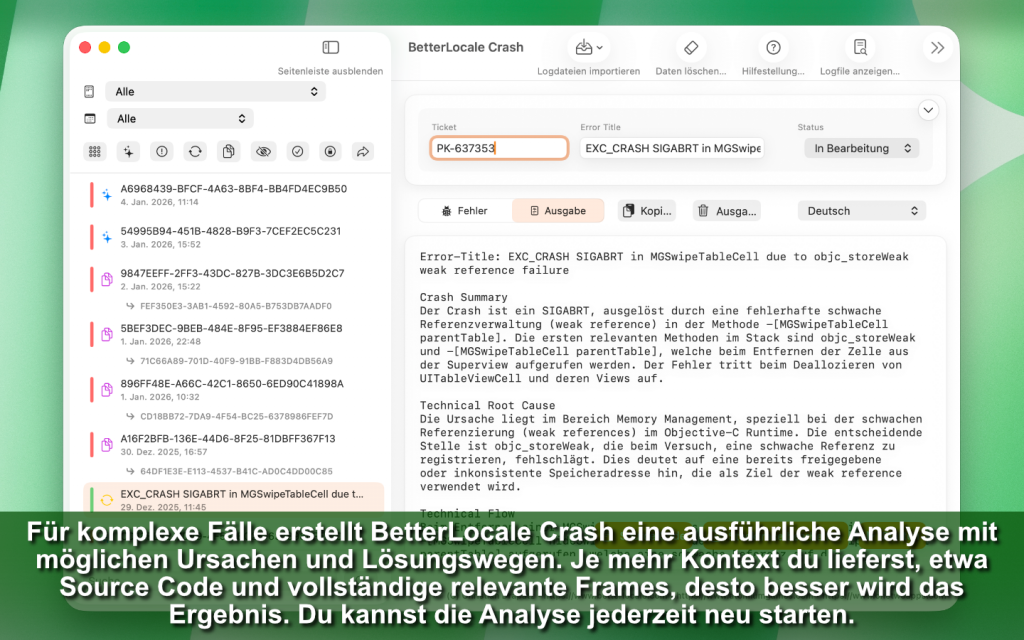This screenshot has width=1024, height=640.
Task: Select the Ausgabe tab
Action: pyautogui.click(x=558, y=211)
